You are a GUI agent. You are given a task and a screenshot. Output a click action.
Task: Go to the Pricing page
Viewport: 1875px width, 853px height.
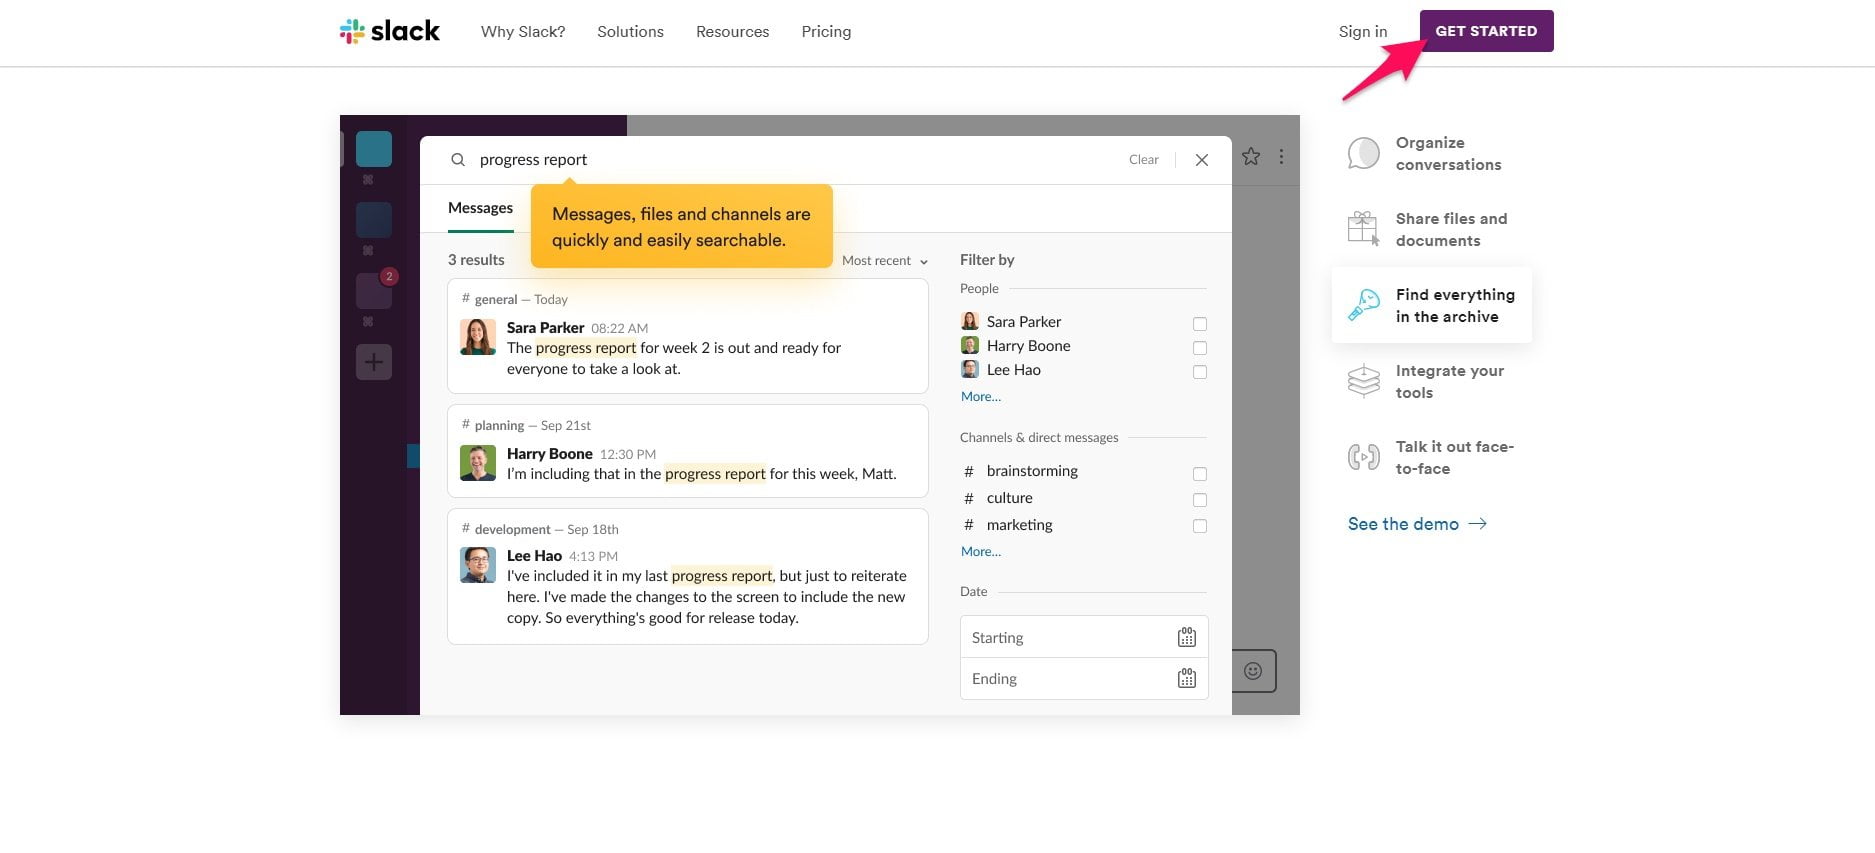(826, 31)
